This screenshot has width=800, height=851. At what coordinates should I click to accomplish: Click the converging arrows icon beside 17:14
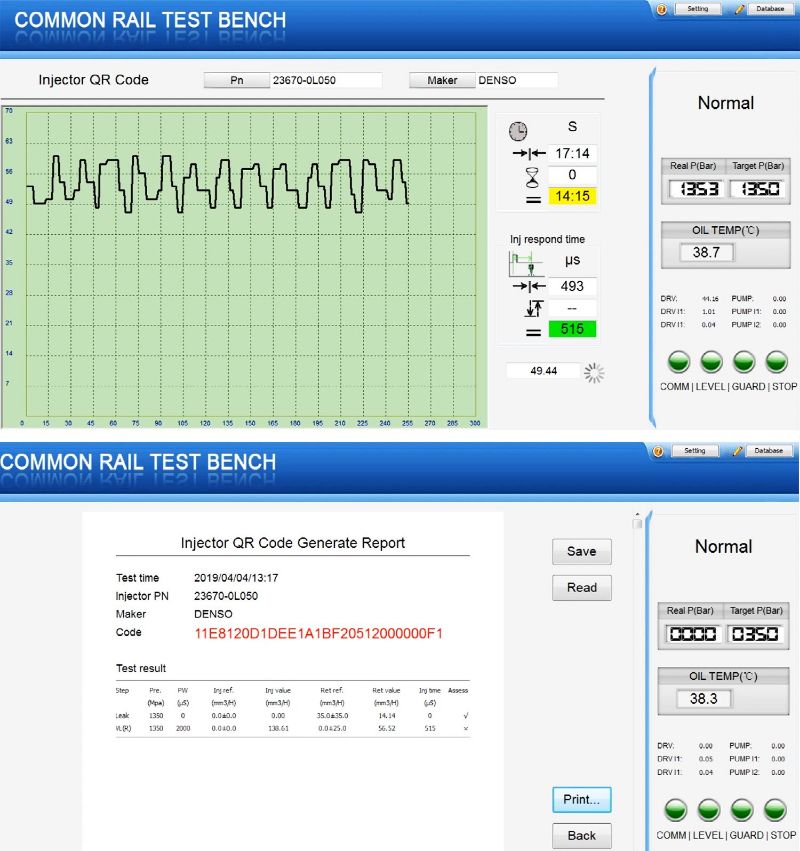[x=529, y=154]
